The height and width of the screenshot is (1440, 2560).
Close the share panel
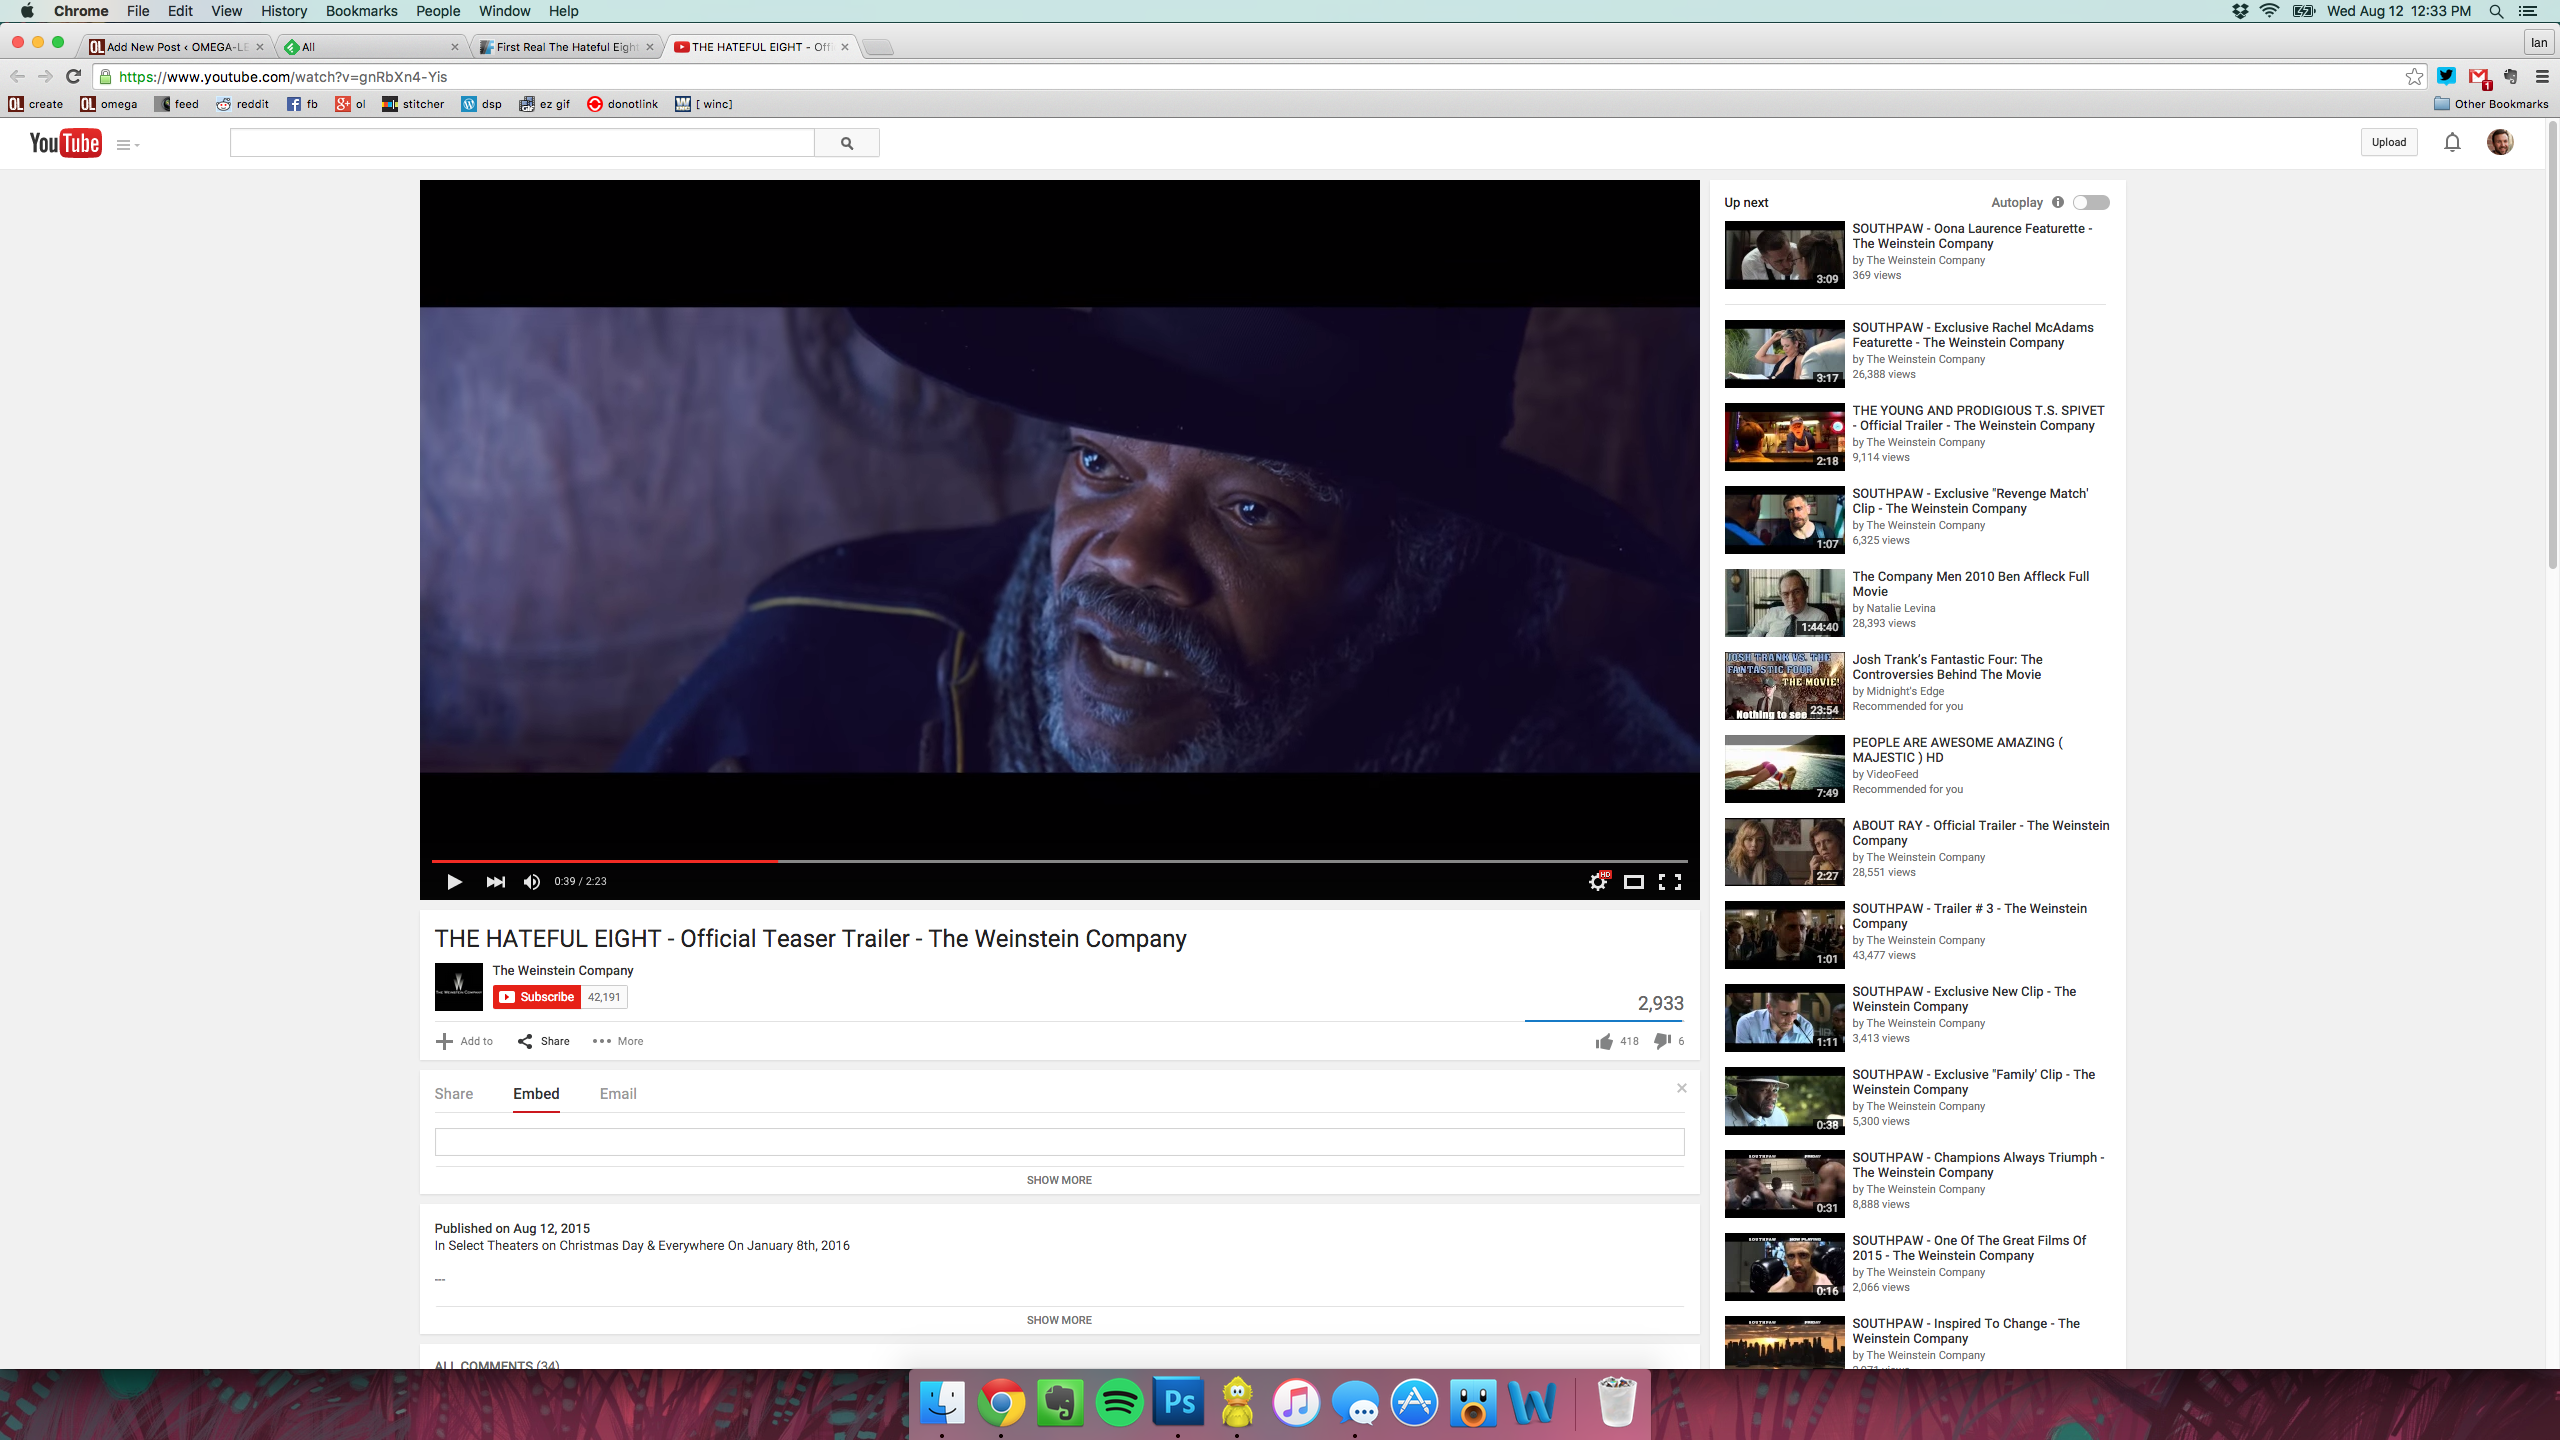1682,1088
